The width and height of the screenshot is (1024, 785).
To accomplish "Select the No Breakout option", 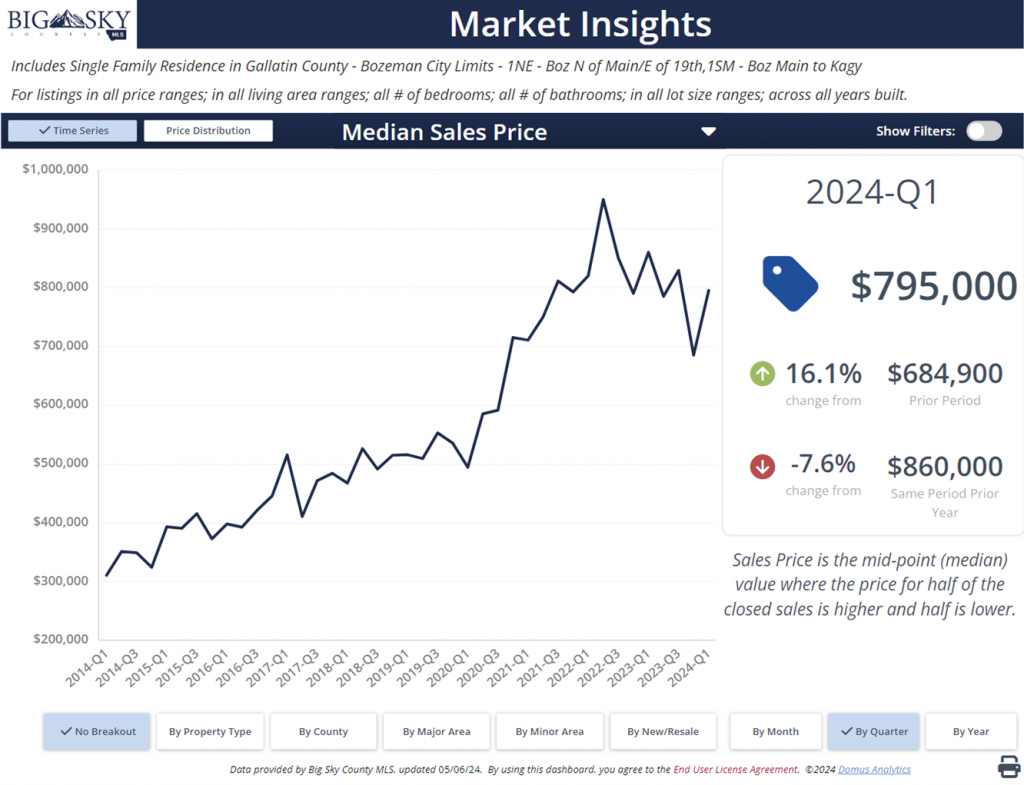I will click(97, 732).
